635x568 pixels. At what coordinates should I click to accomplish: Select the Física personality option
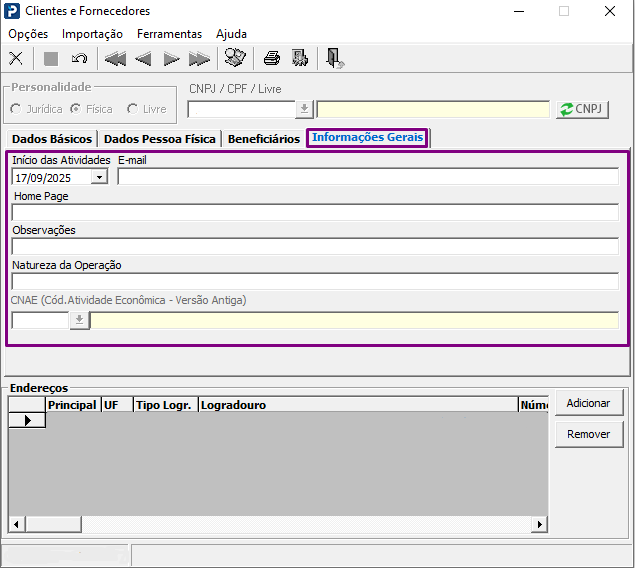point(75,109)
